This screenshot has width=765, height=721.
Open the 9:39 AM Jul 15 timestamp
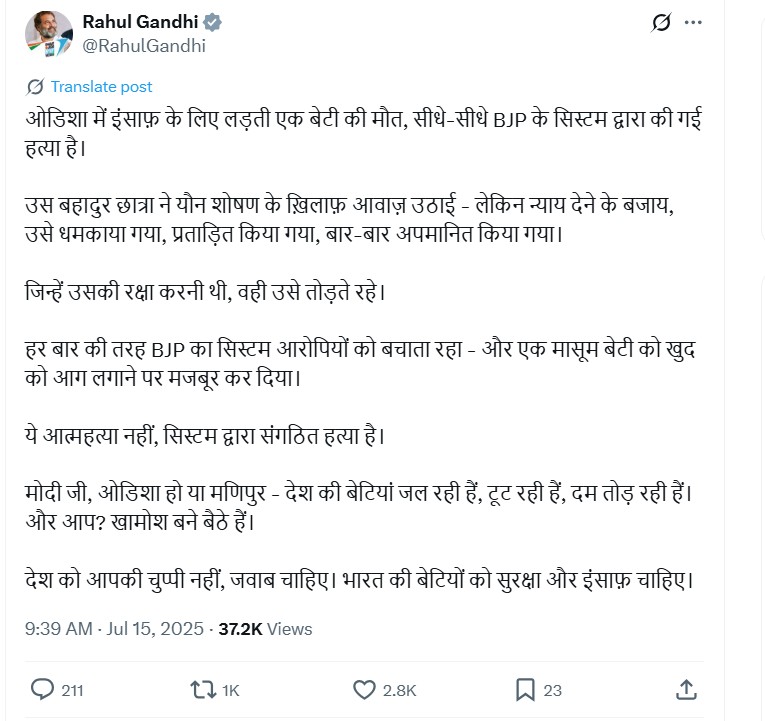point(114,629)
